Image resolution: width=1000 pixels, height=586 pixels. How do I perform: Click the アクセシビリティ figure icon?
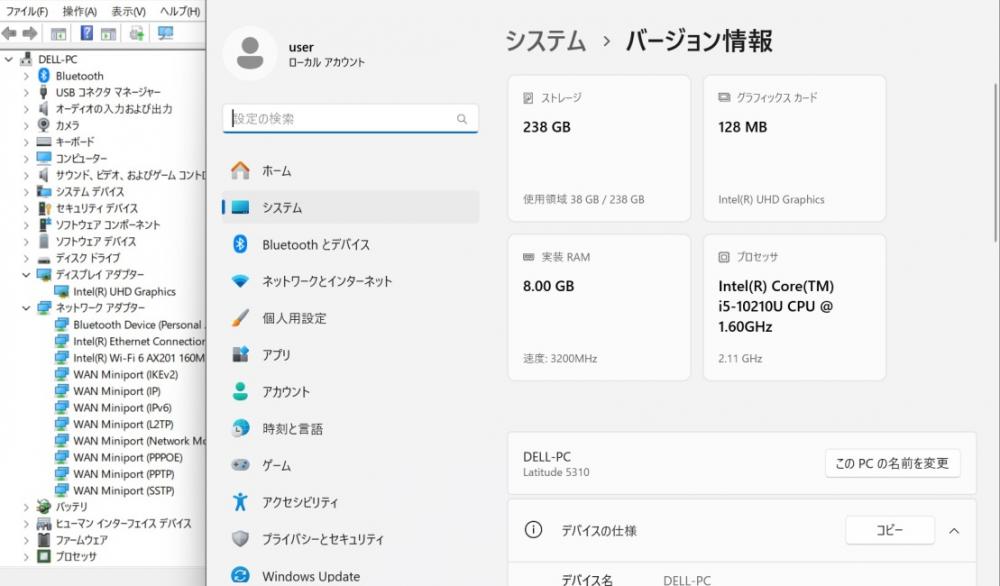240,502
